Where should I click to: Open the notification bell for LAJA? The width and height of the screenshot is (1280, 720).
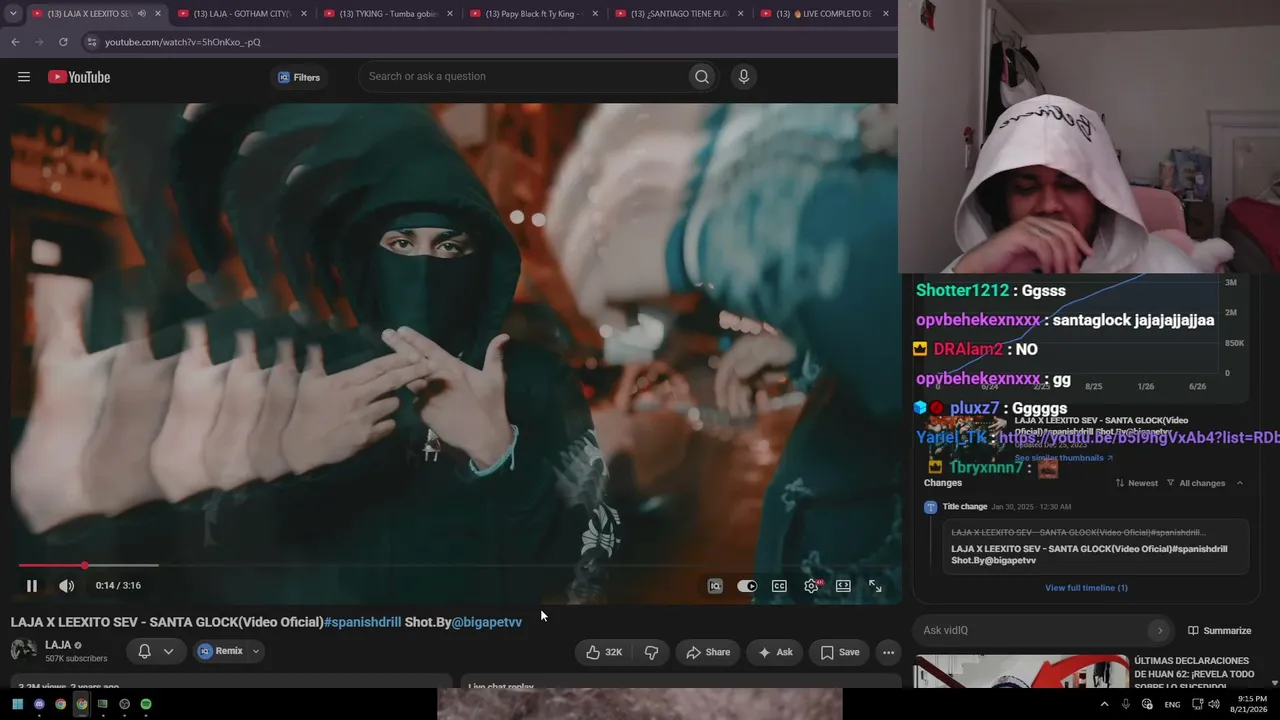(x=144, y=651)
